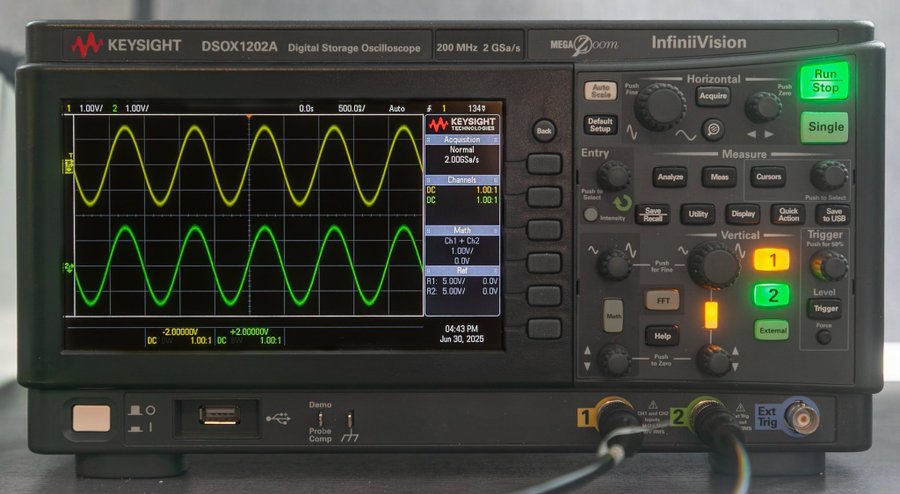Push the large Horizontal scale knob

[661, 107]
